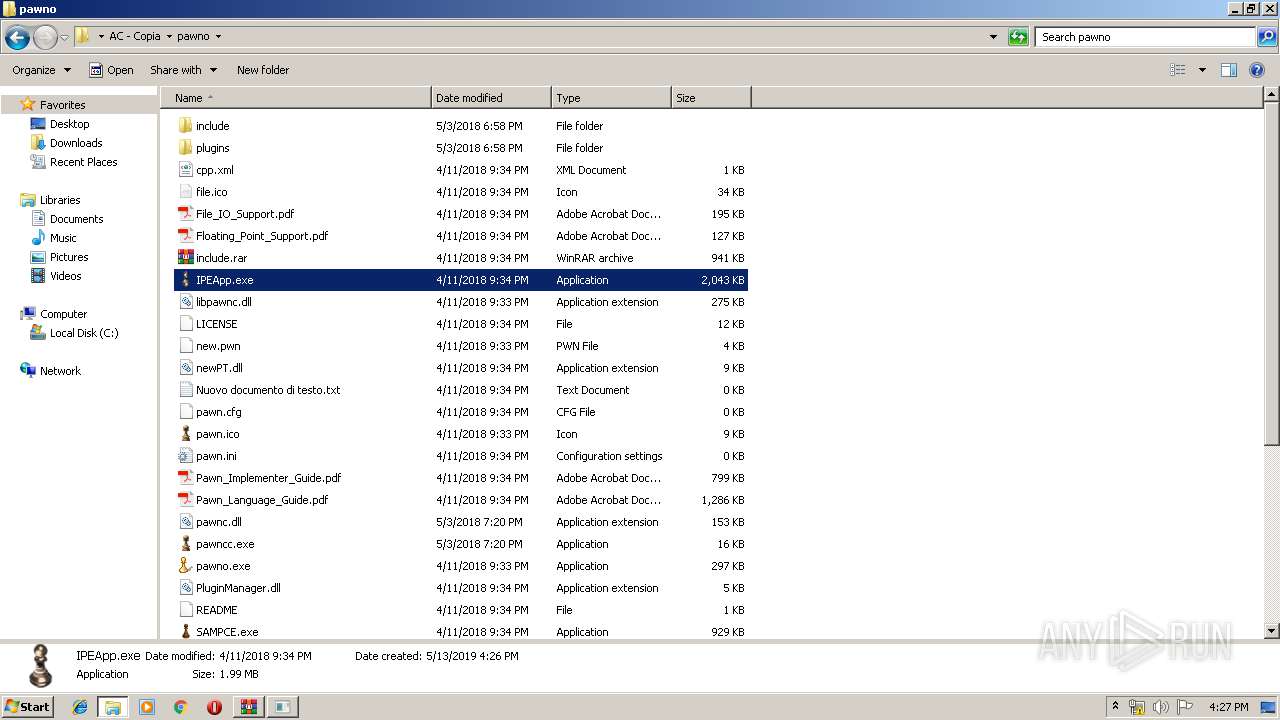Click the cpp.xml file icon
This screenshot has width=1280, height=720.
coord(185,170)
